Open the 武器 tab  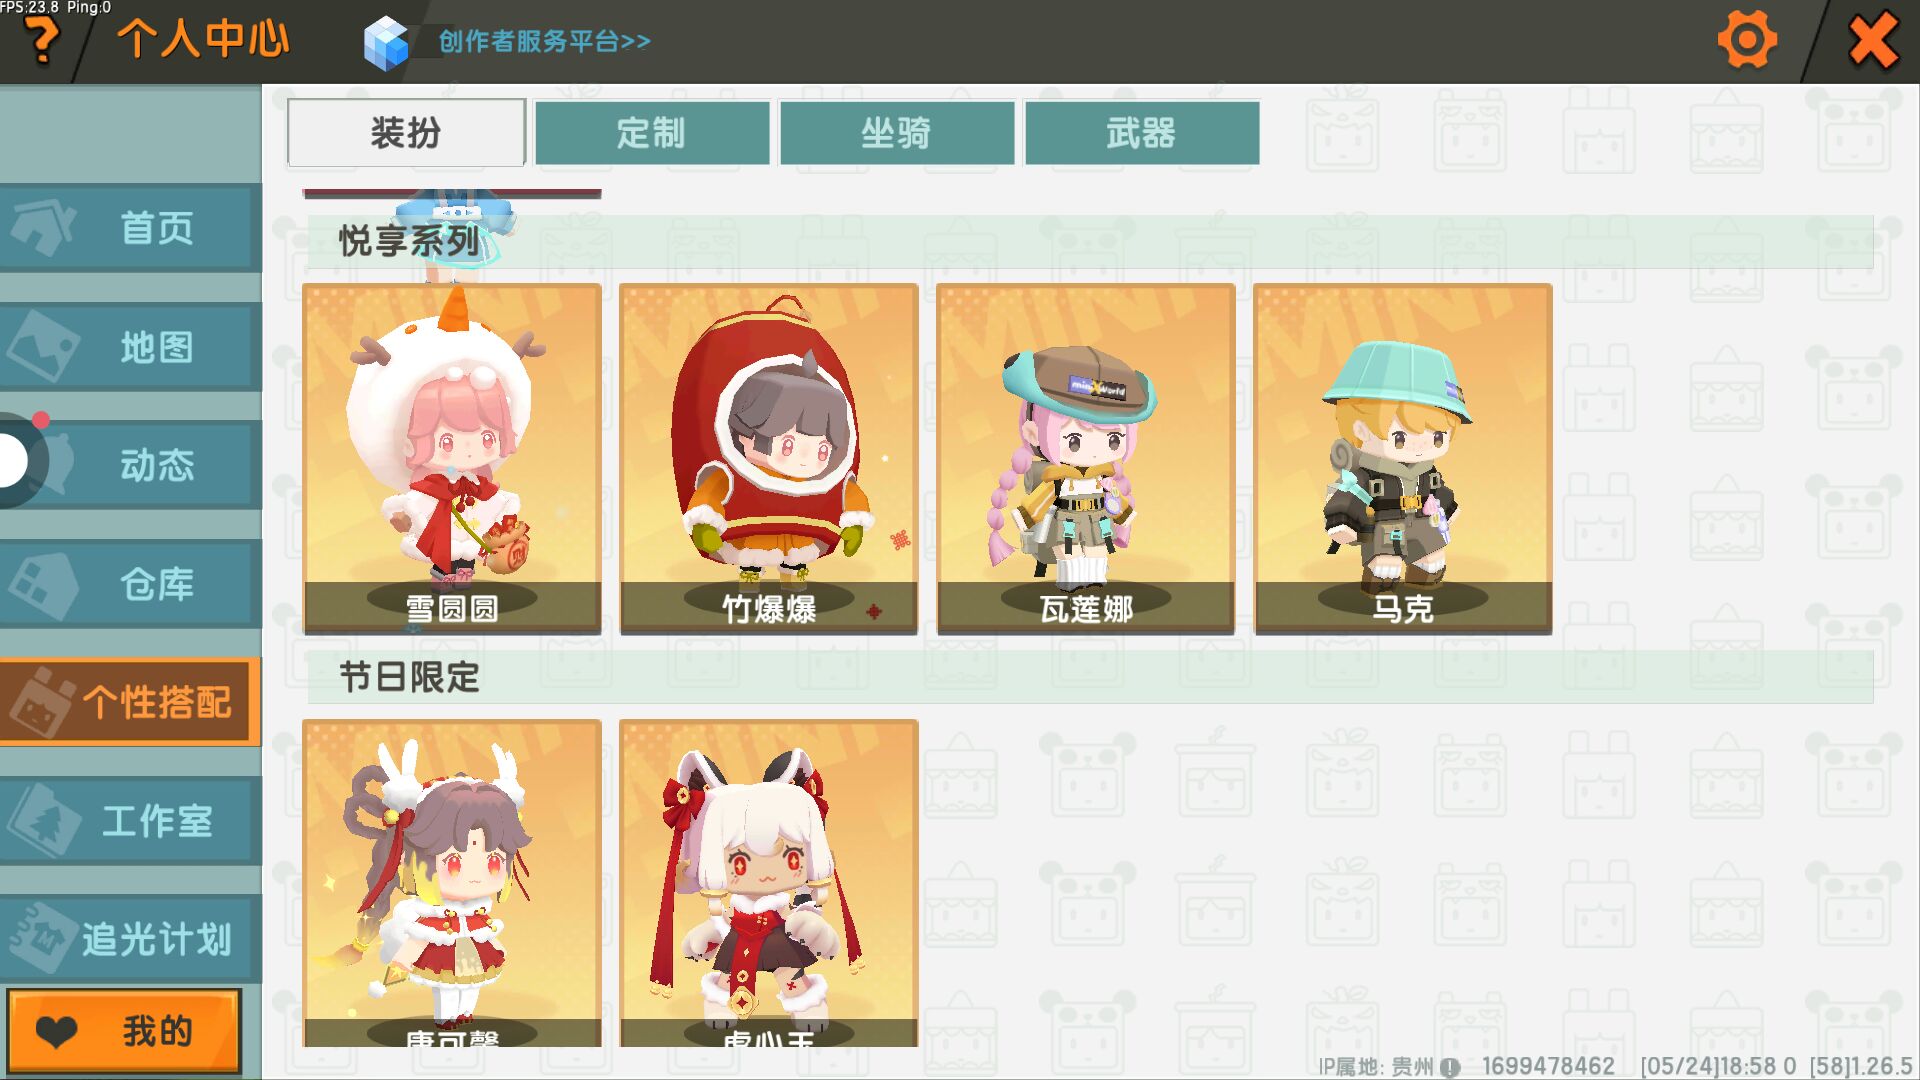(1142, 132)
